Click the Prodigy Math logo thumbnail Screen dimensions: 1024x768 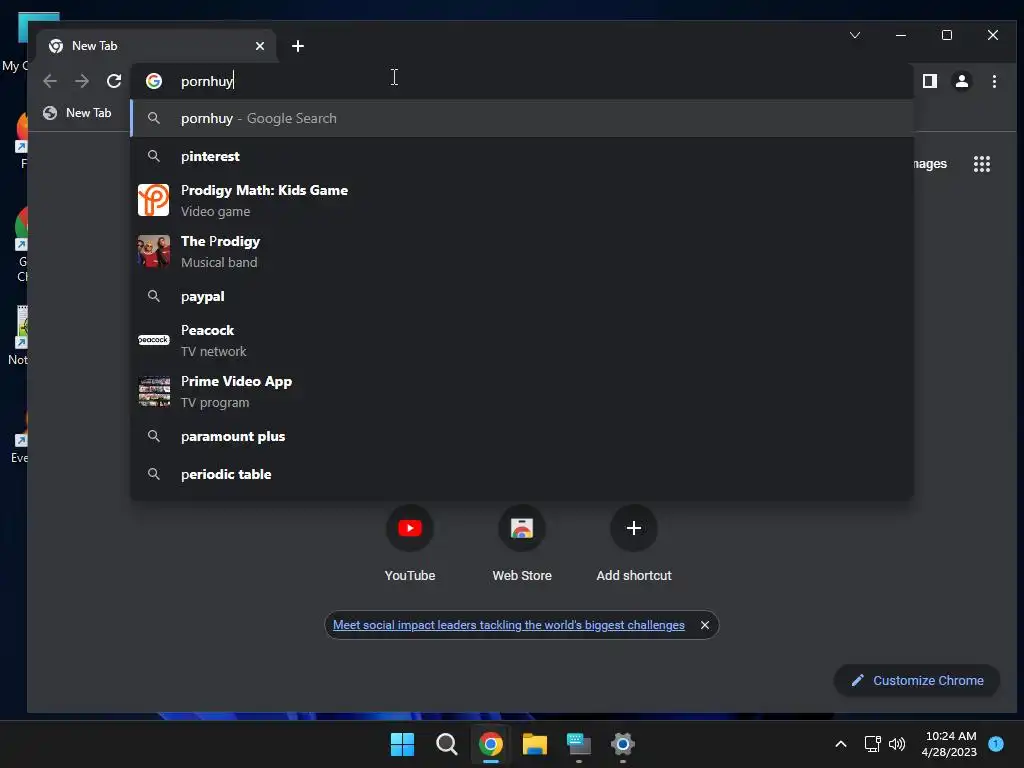153,200
